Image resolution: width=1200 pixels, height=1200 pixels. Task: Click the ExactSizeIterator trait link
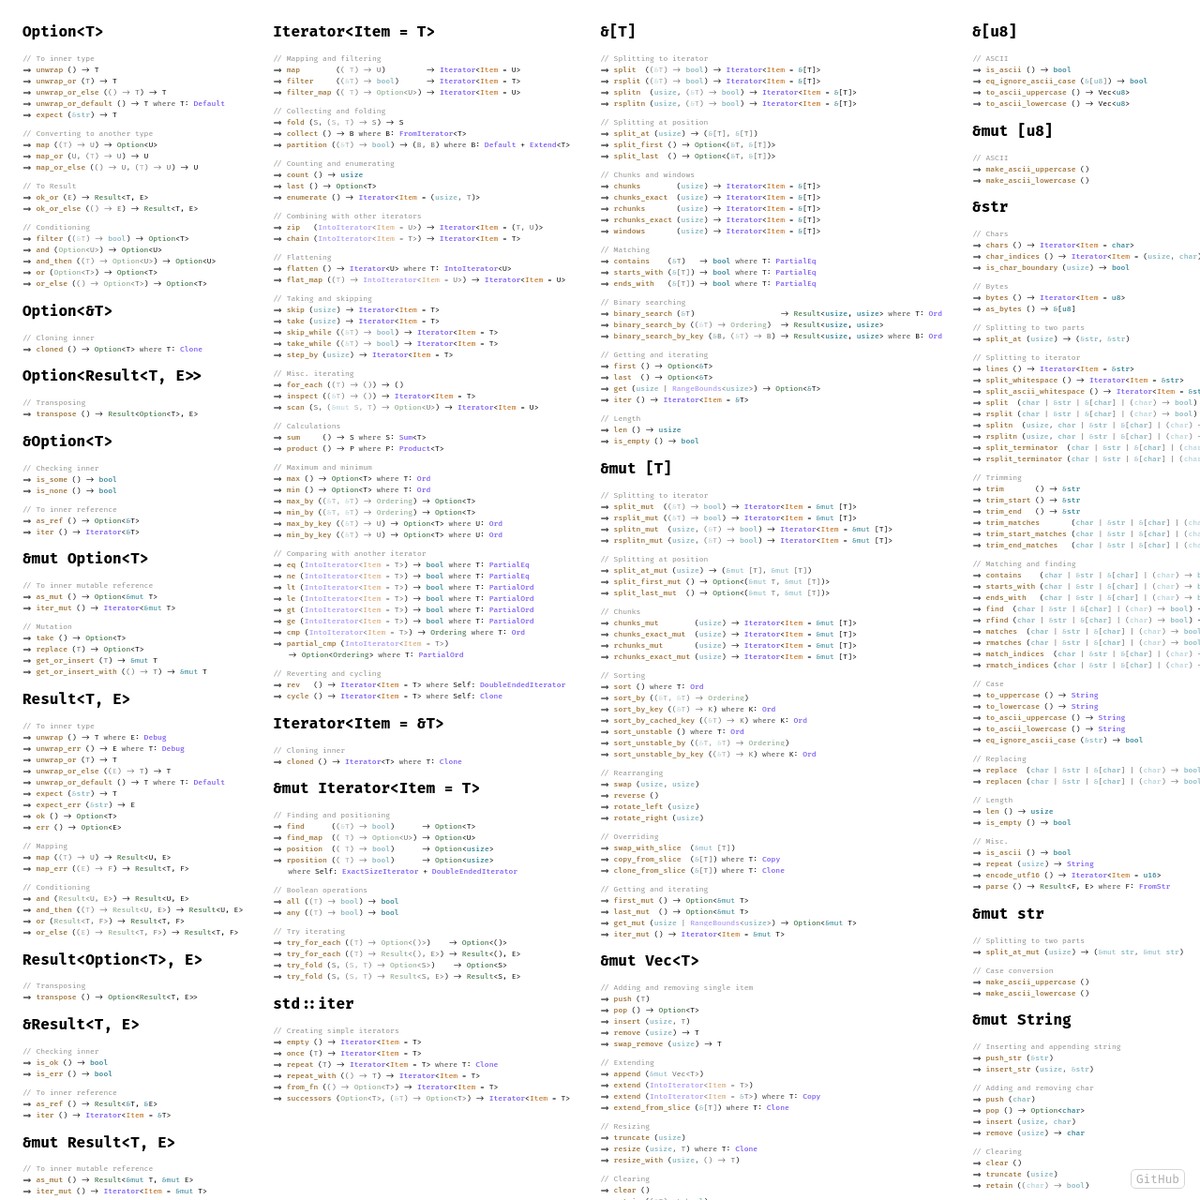(366, 871)
